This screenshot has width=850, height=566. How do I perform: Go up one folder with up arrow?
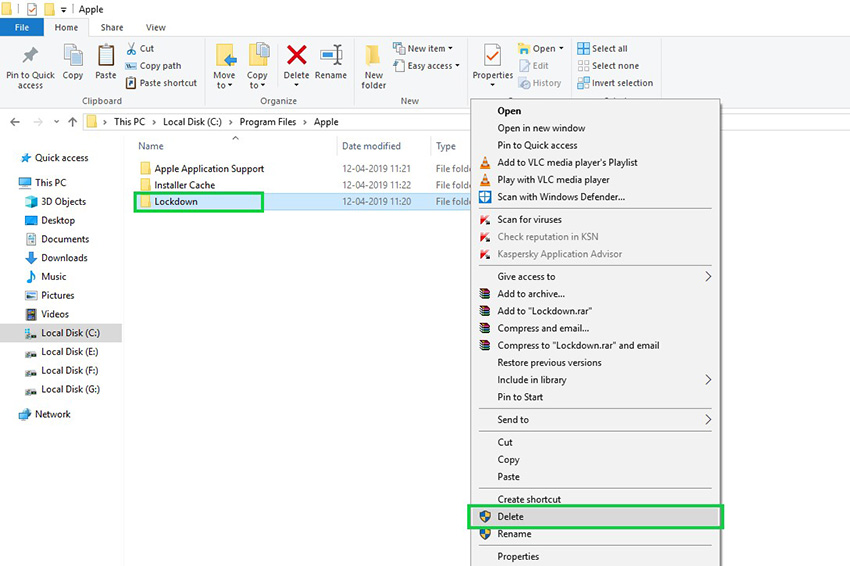pos(72,122)
